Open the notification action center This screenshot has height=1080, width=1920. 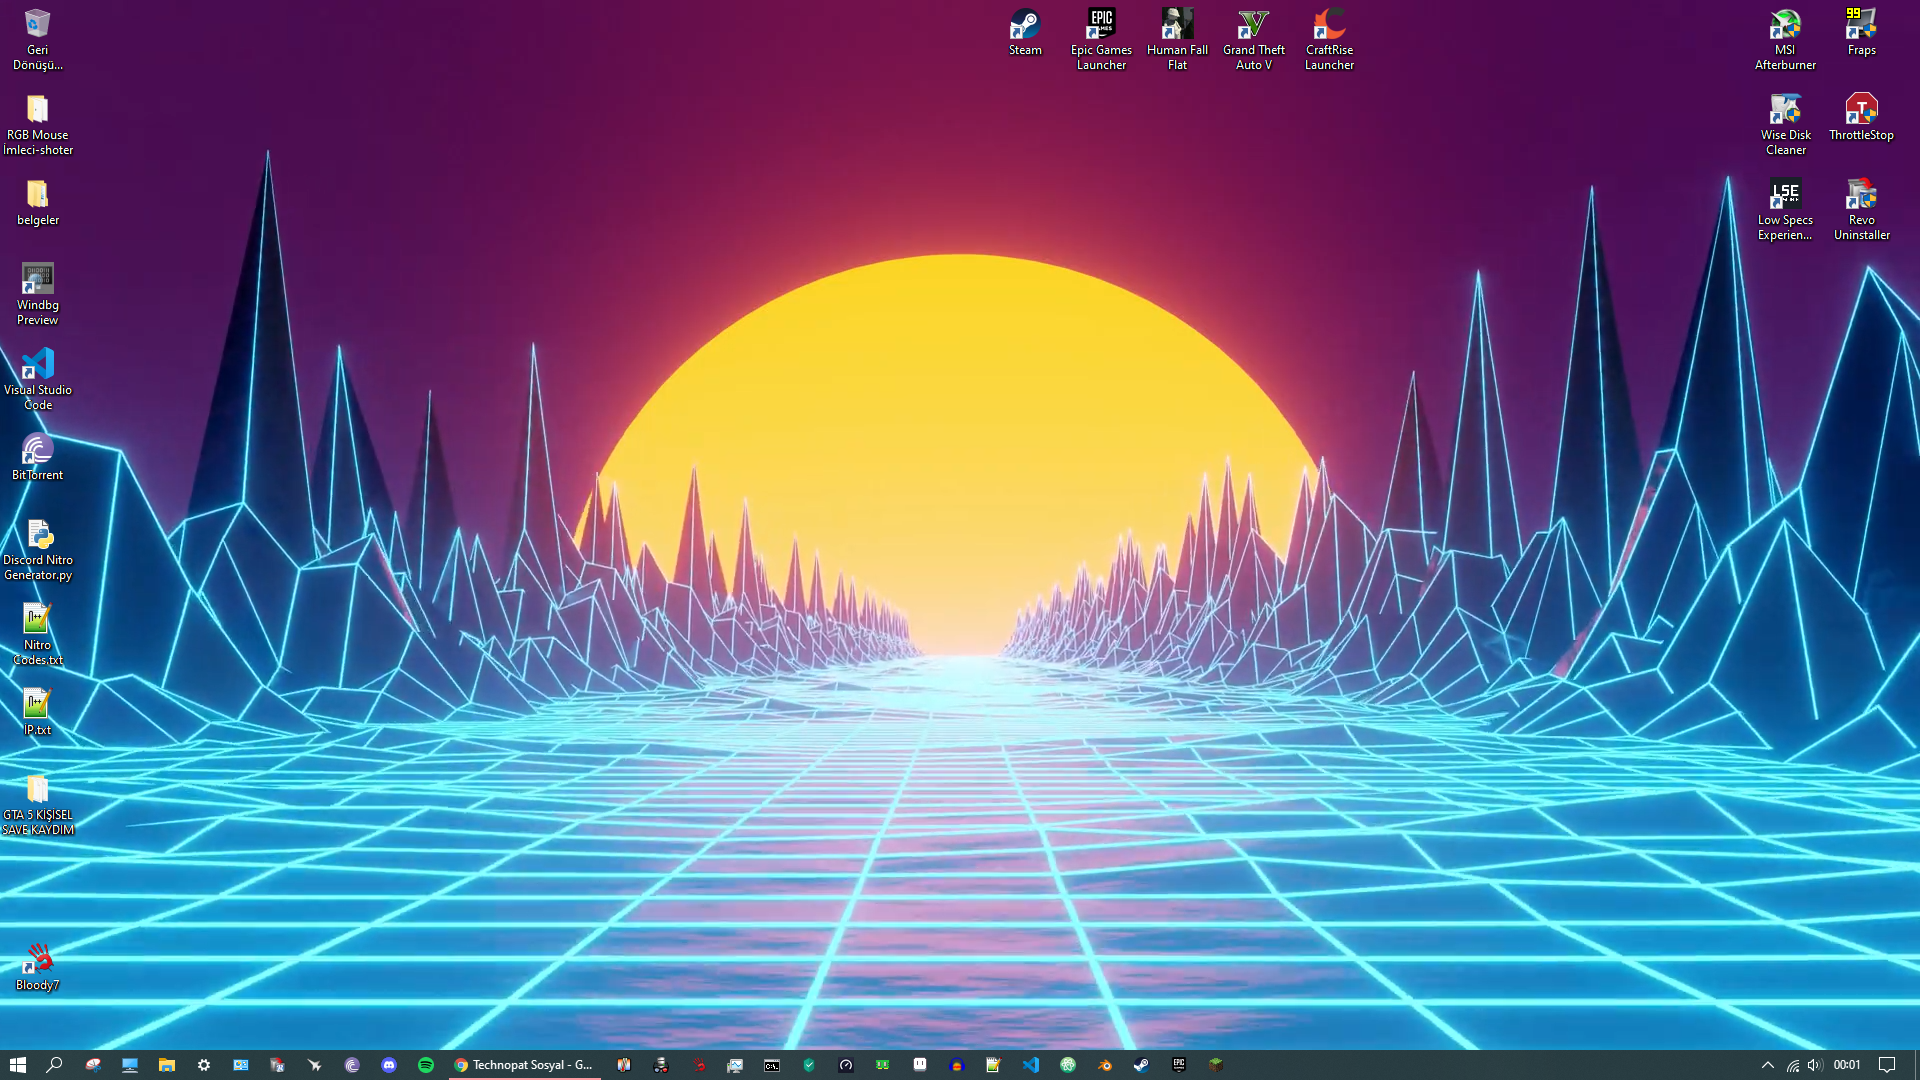point(1887,1065)
